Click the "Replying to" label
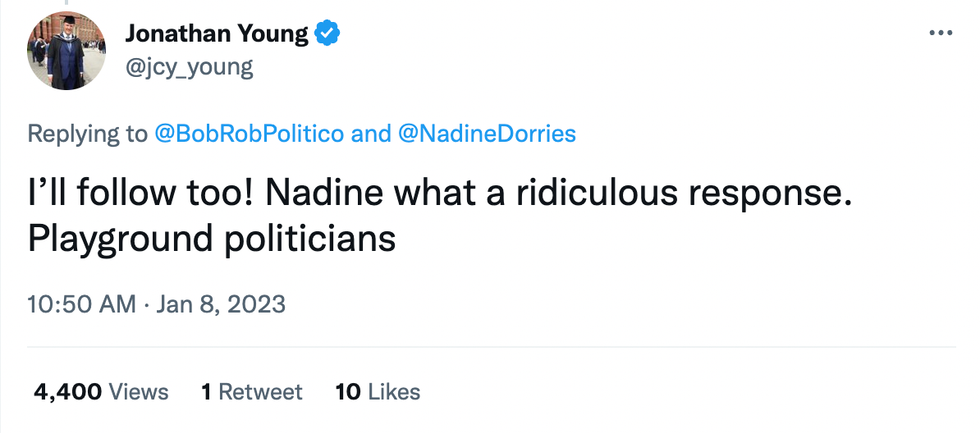The image size is (980, 433). (x=86, y=134)
